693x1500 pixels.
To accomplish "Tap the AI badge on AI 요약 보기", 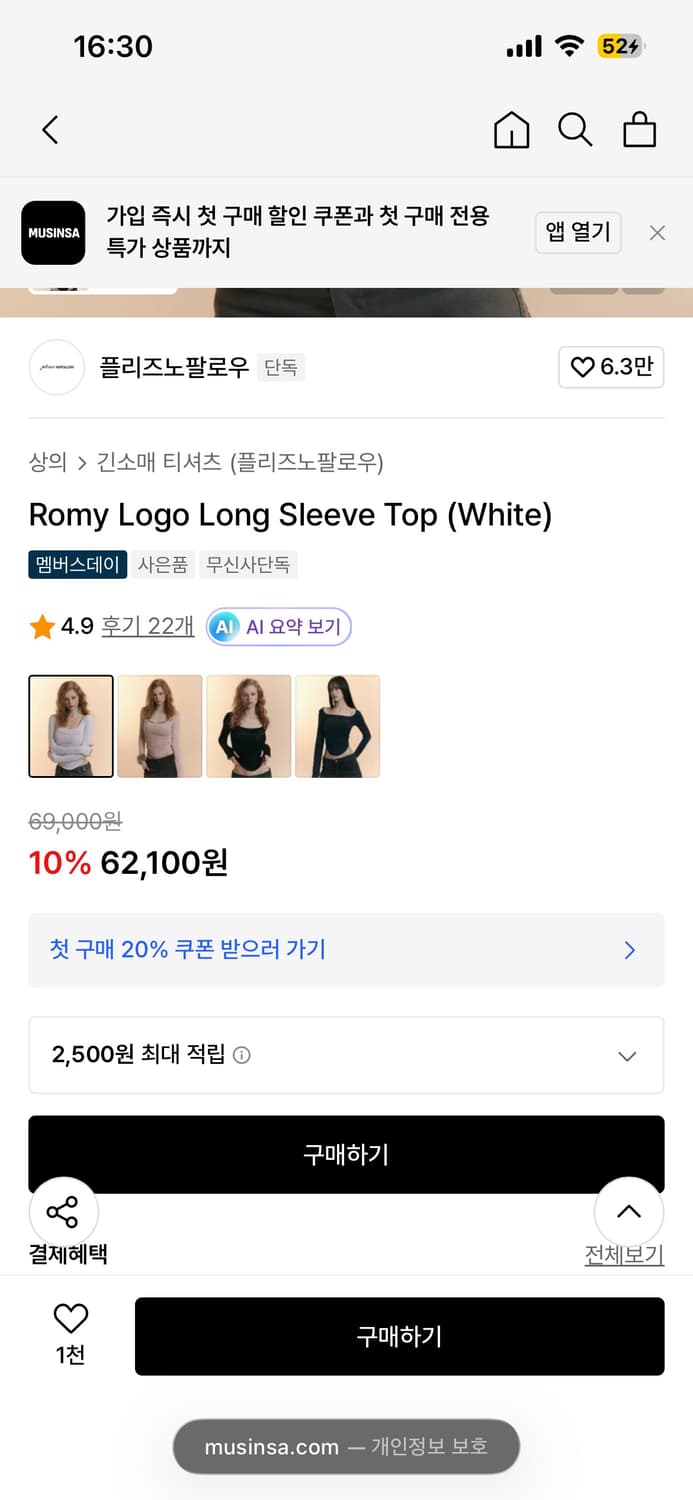I will 222,627.
